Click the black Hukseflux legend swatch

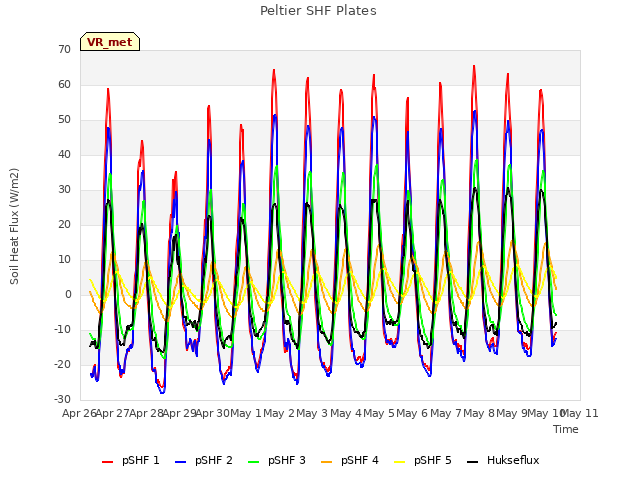(472, 462)
